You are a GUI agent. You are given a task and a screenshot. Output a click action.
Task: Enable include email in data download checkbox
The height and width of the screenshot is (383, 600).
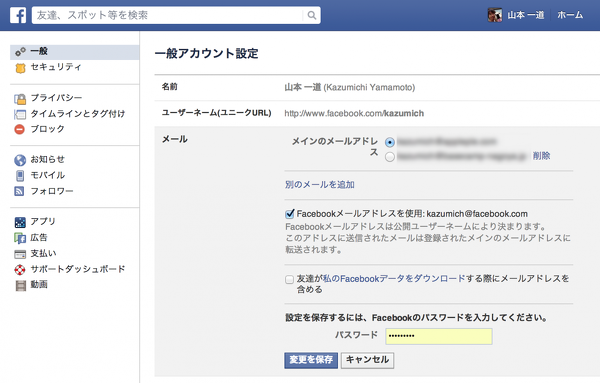[290, 279]
